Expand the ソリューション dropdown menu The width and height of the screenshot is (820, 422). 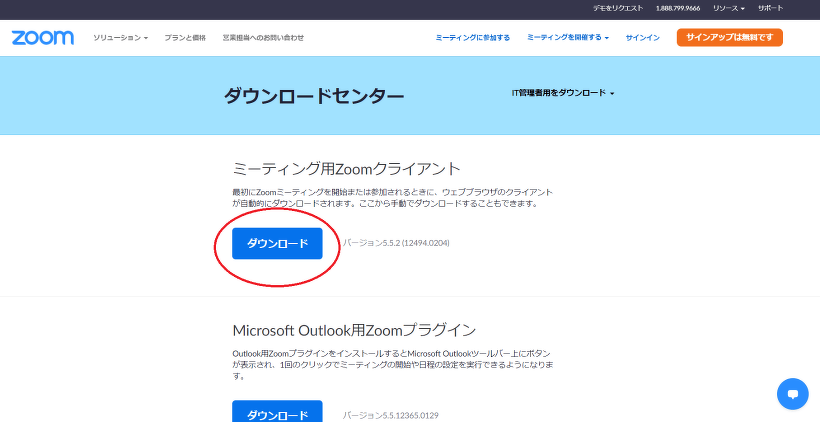pyautogui.click(x=120, y=38)
